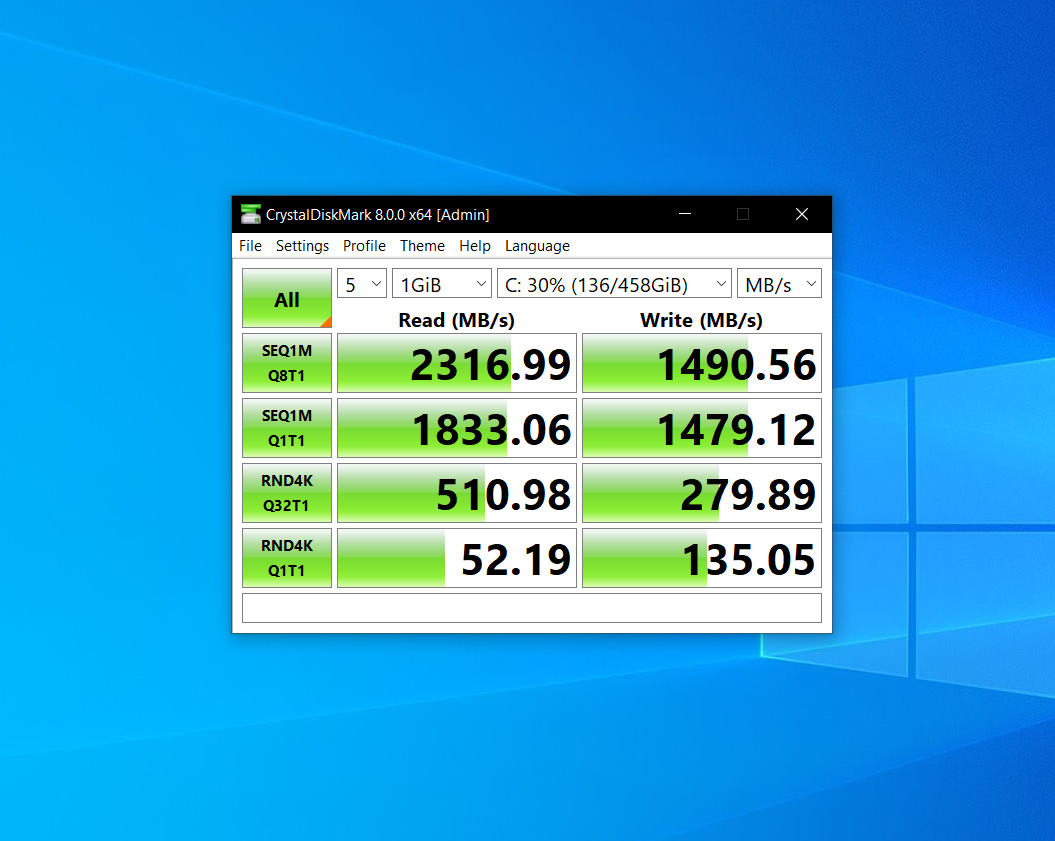
Task: Open the C: 30% drive selection dropdown
Action: 614,284
